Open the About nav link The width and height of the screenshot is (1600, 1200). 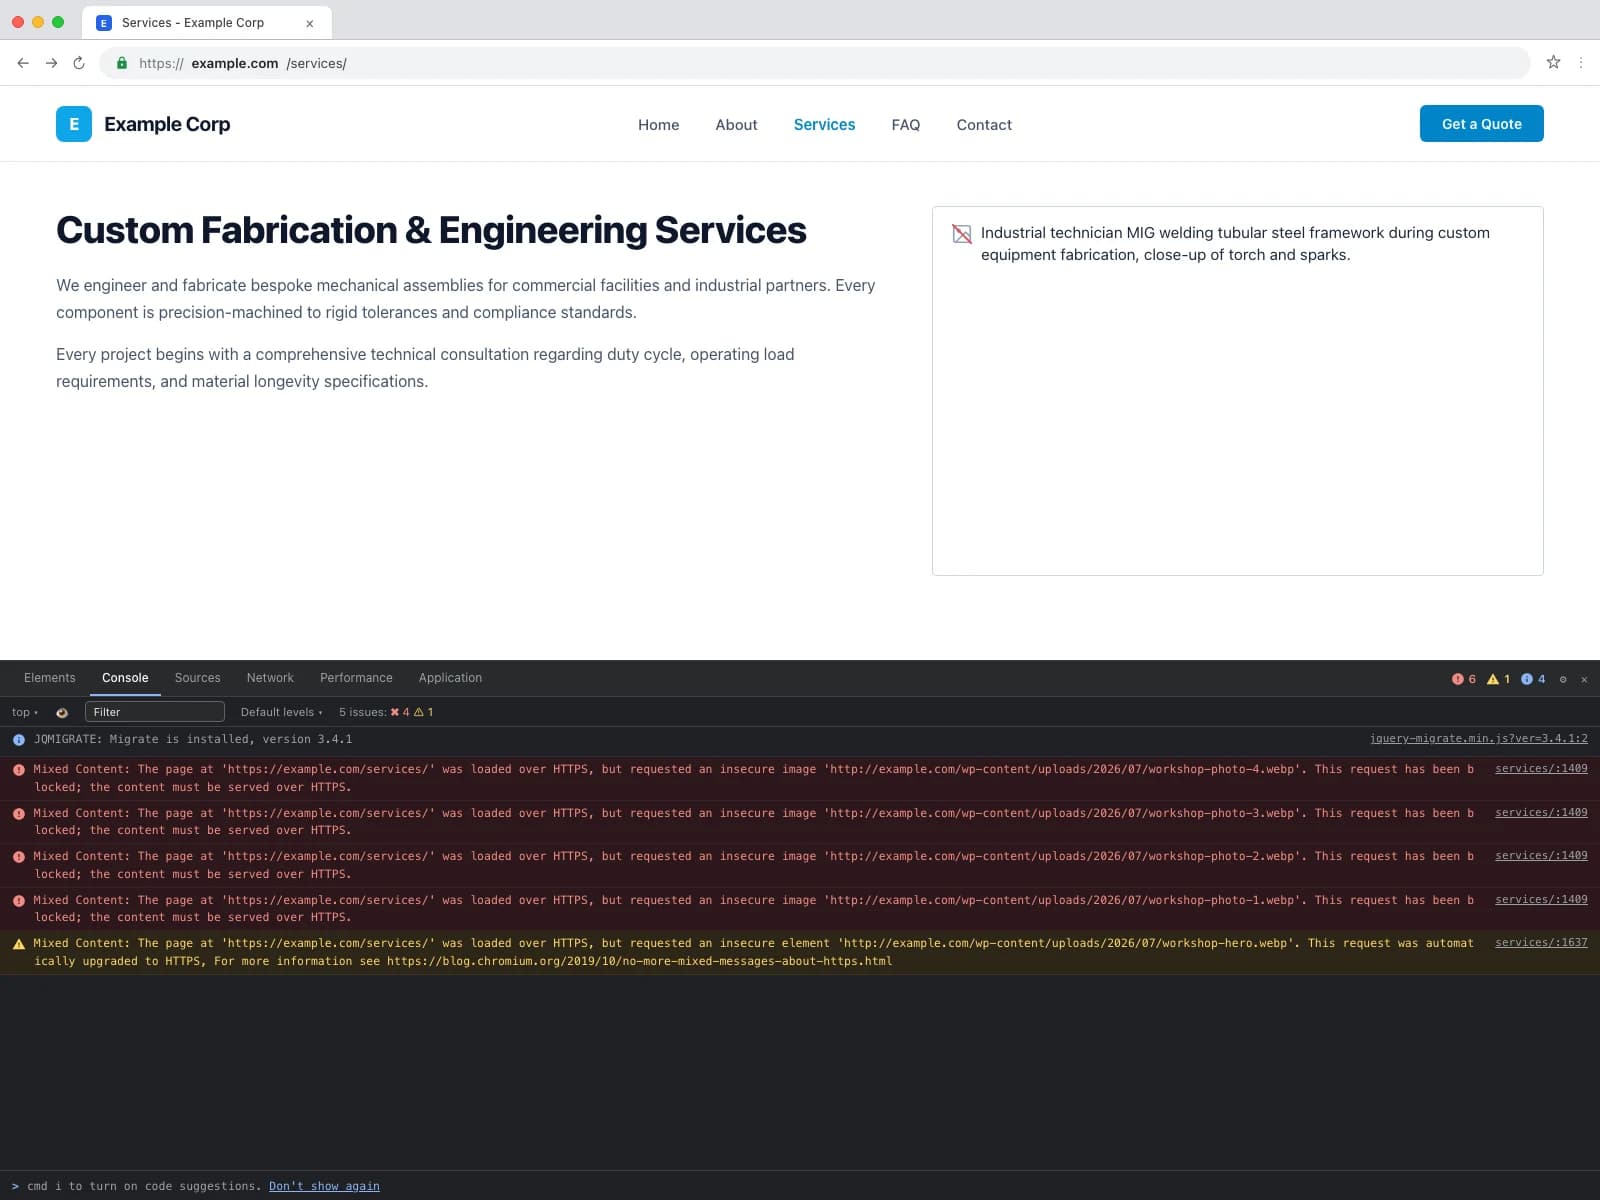736,125
